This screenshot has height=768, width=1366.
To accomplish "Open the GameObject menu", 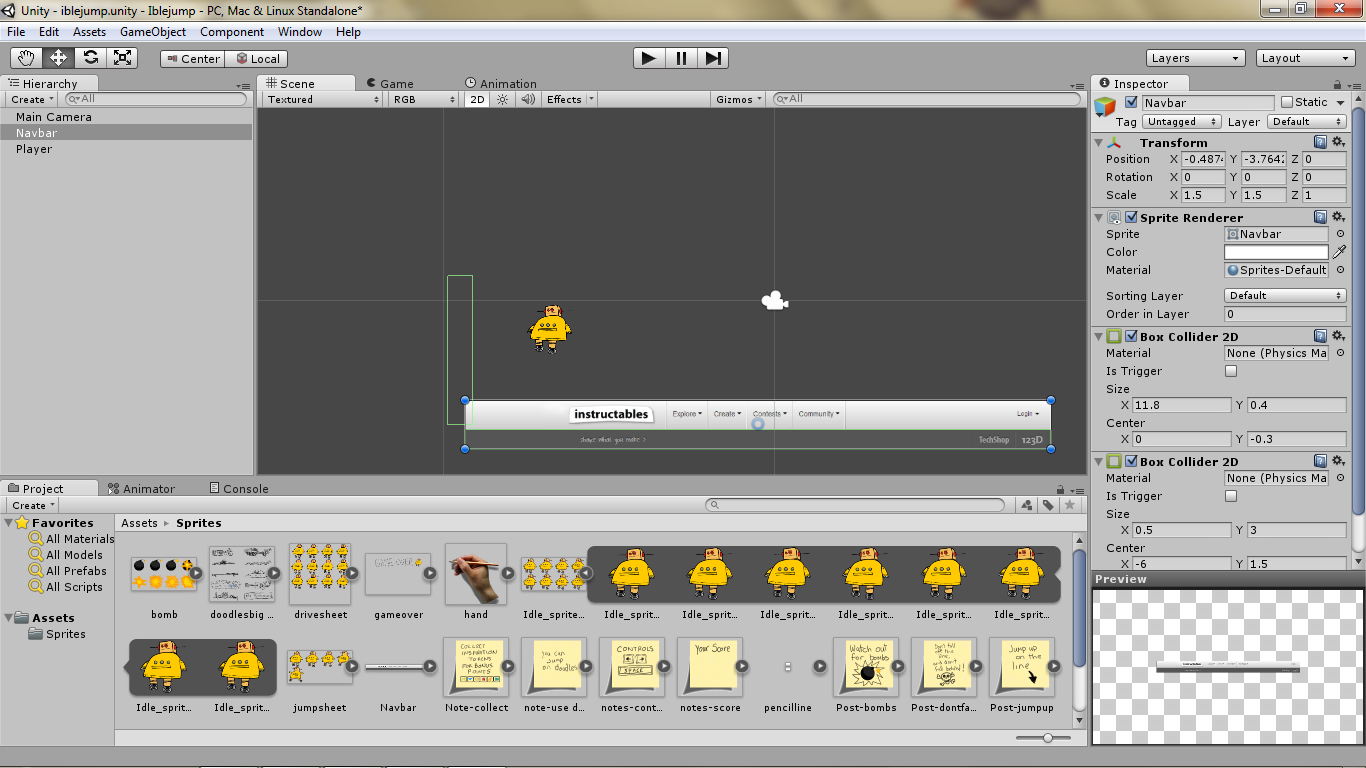I will (x=153, y=31).
